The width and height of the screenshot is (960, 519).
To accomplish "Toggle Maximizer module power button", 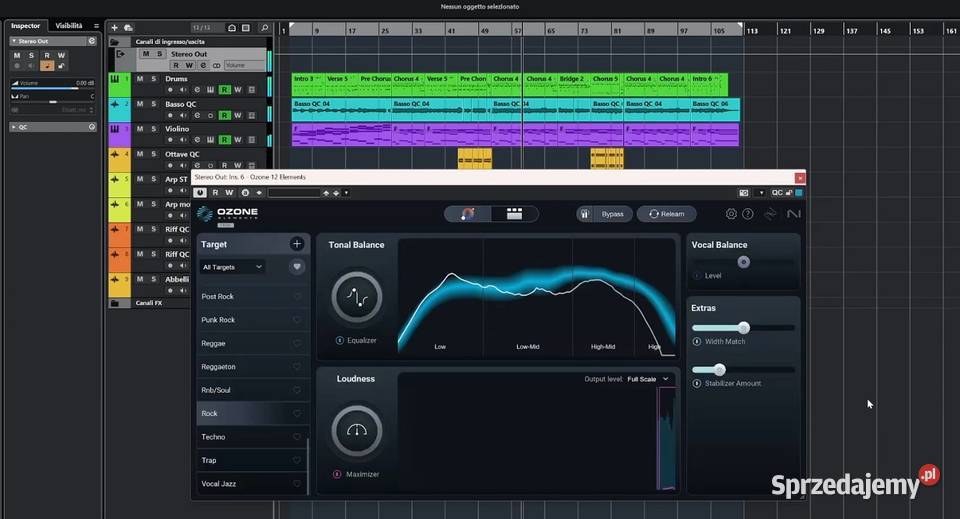I will (x=337, y=474).
